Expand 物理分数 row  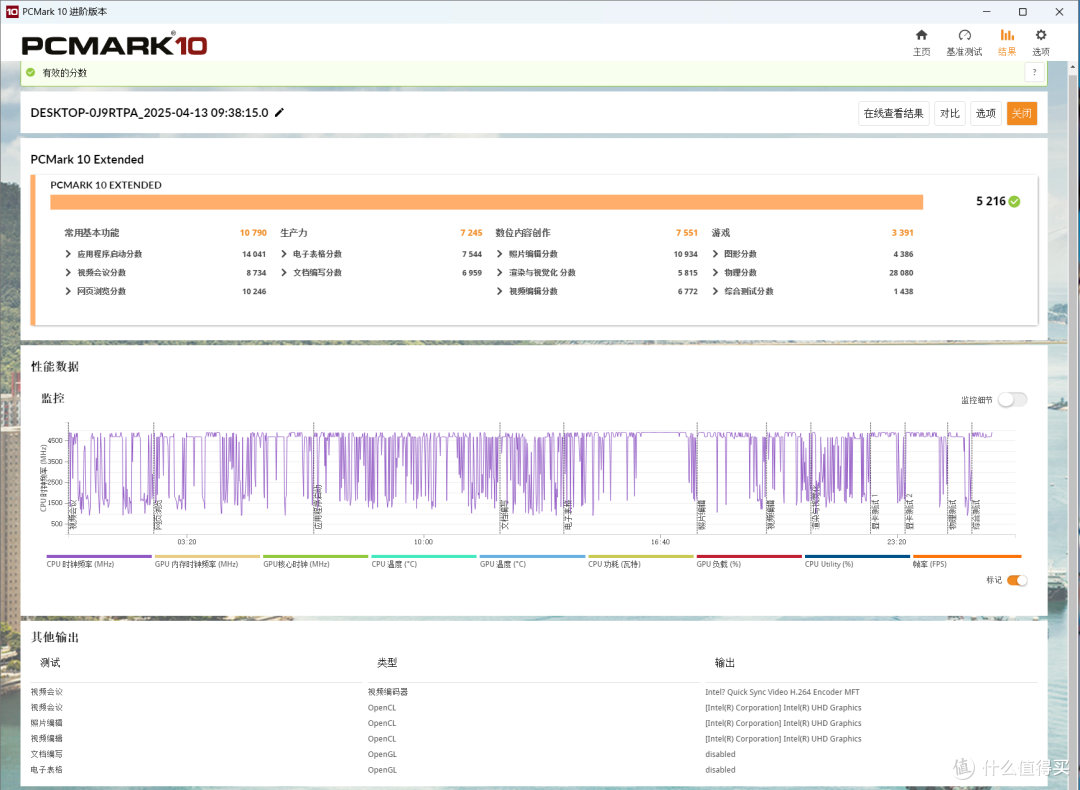click(715, 272)
